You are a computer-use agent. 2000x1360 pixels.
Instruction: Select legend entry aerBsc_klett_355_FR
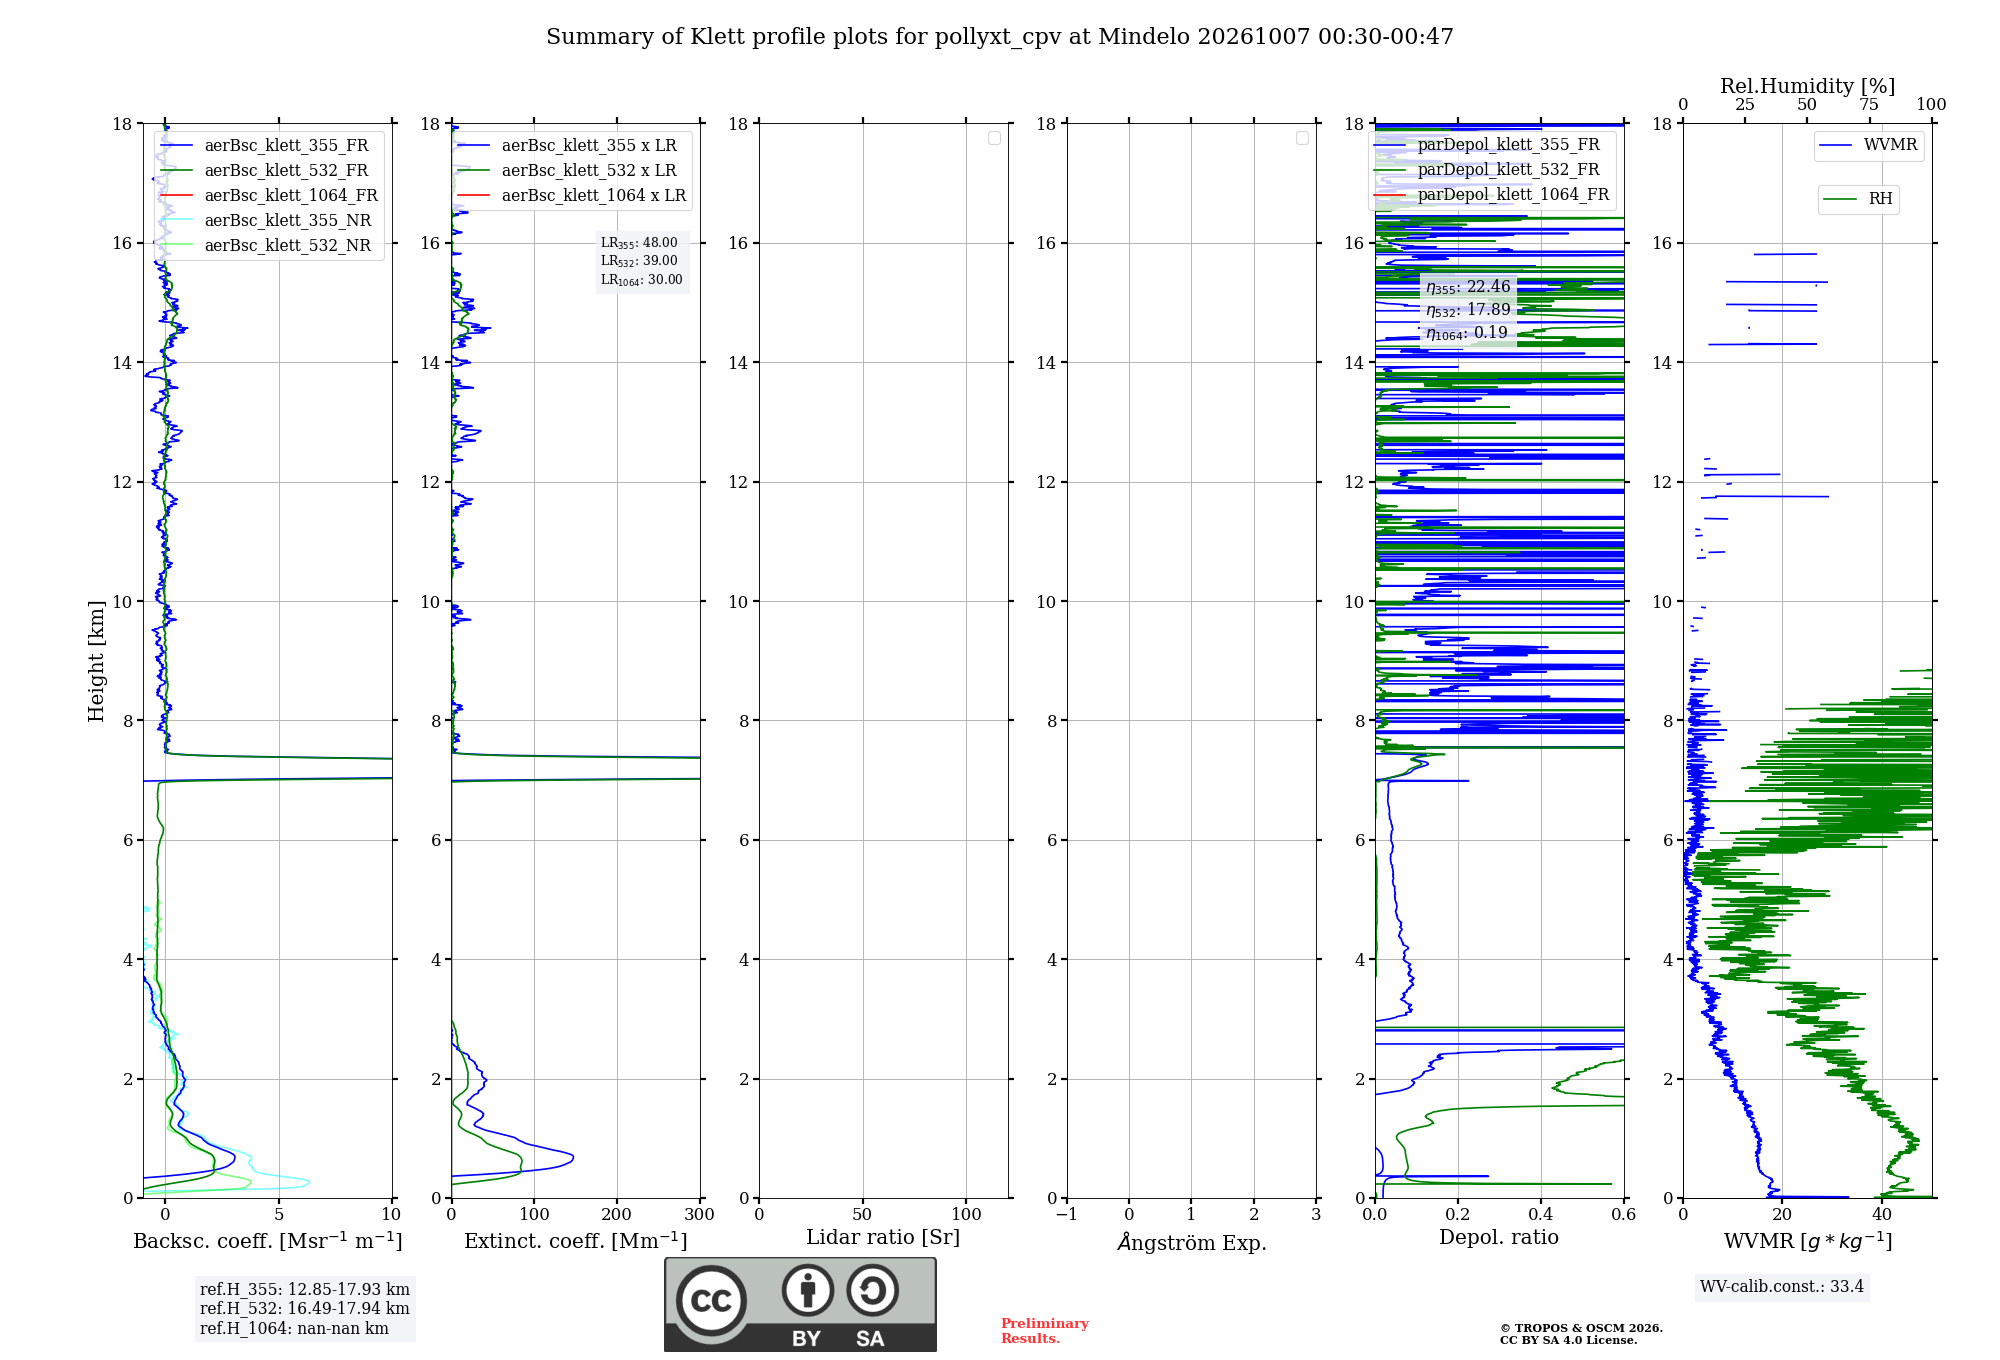(x=265, y=146)
